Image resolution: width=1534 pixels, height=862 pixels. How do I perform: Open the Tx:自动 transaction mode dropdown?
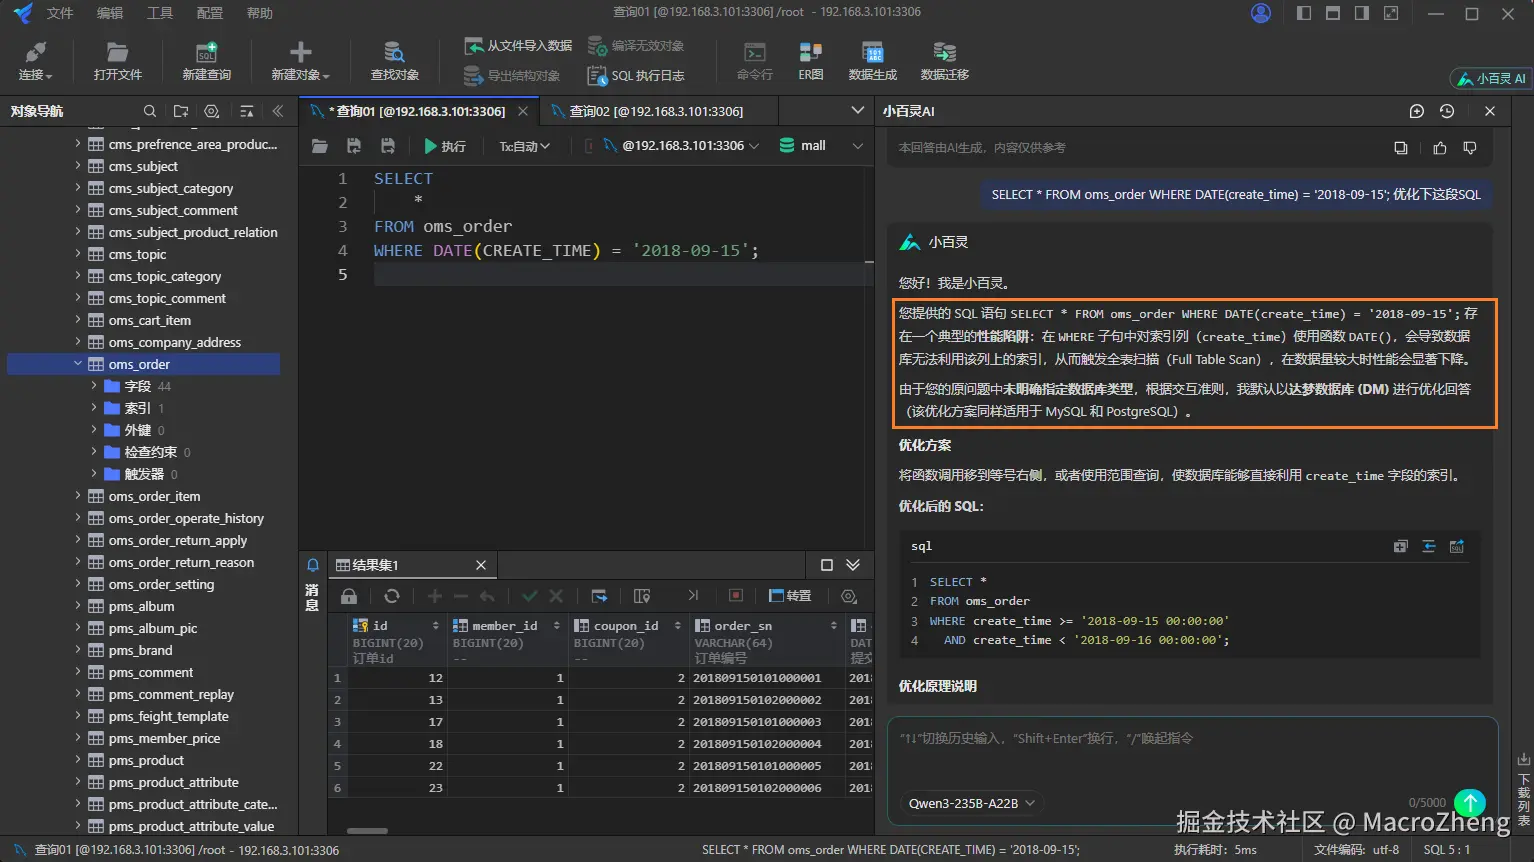point(525,146)
